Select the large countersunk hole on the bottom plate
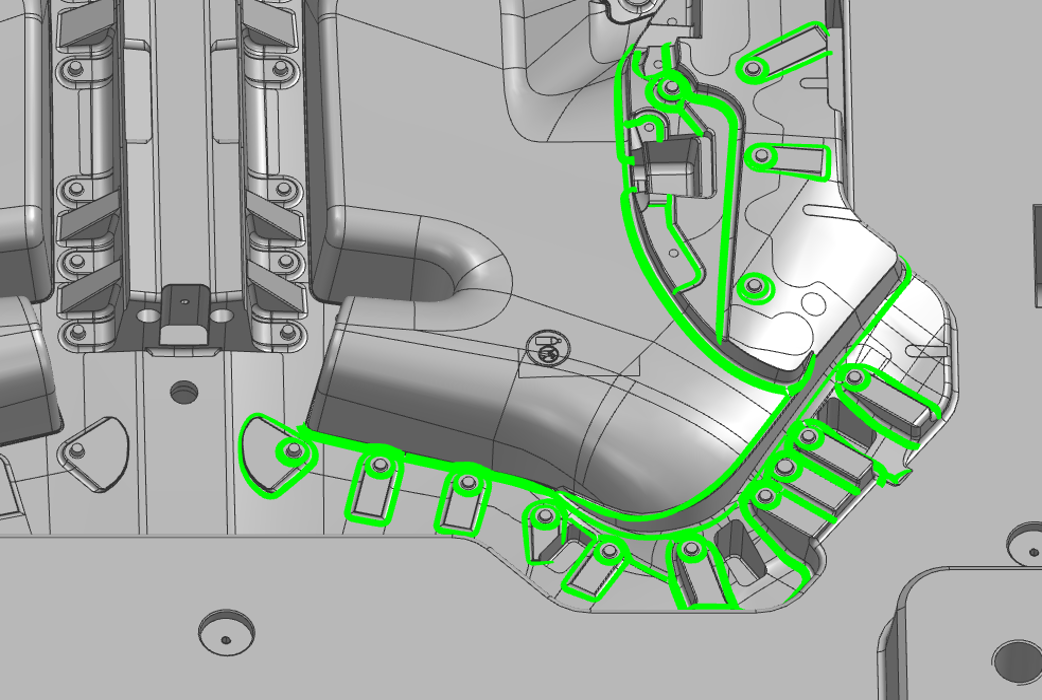The height and width of the screenshot is (700, 1042). click(x=226, y=630)
